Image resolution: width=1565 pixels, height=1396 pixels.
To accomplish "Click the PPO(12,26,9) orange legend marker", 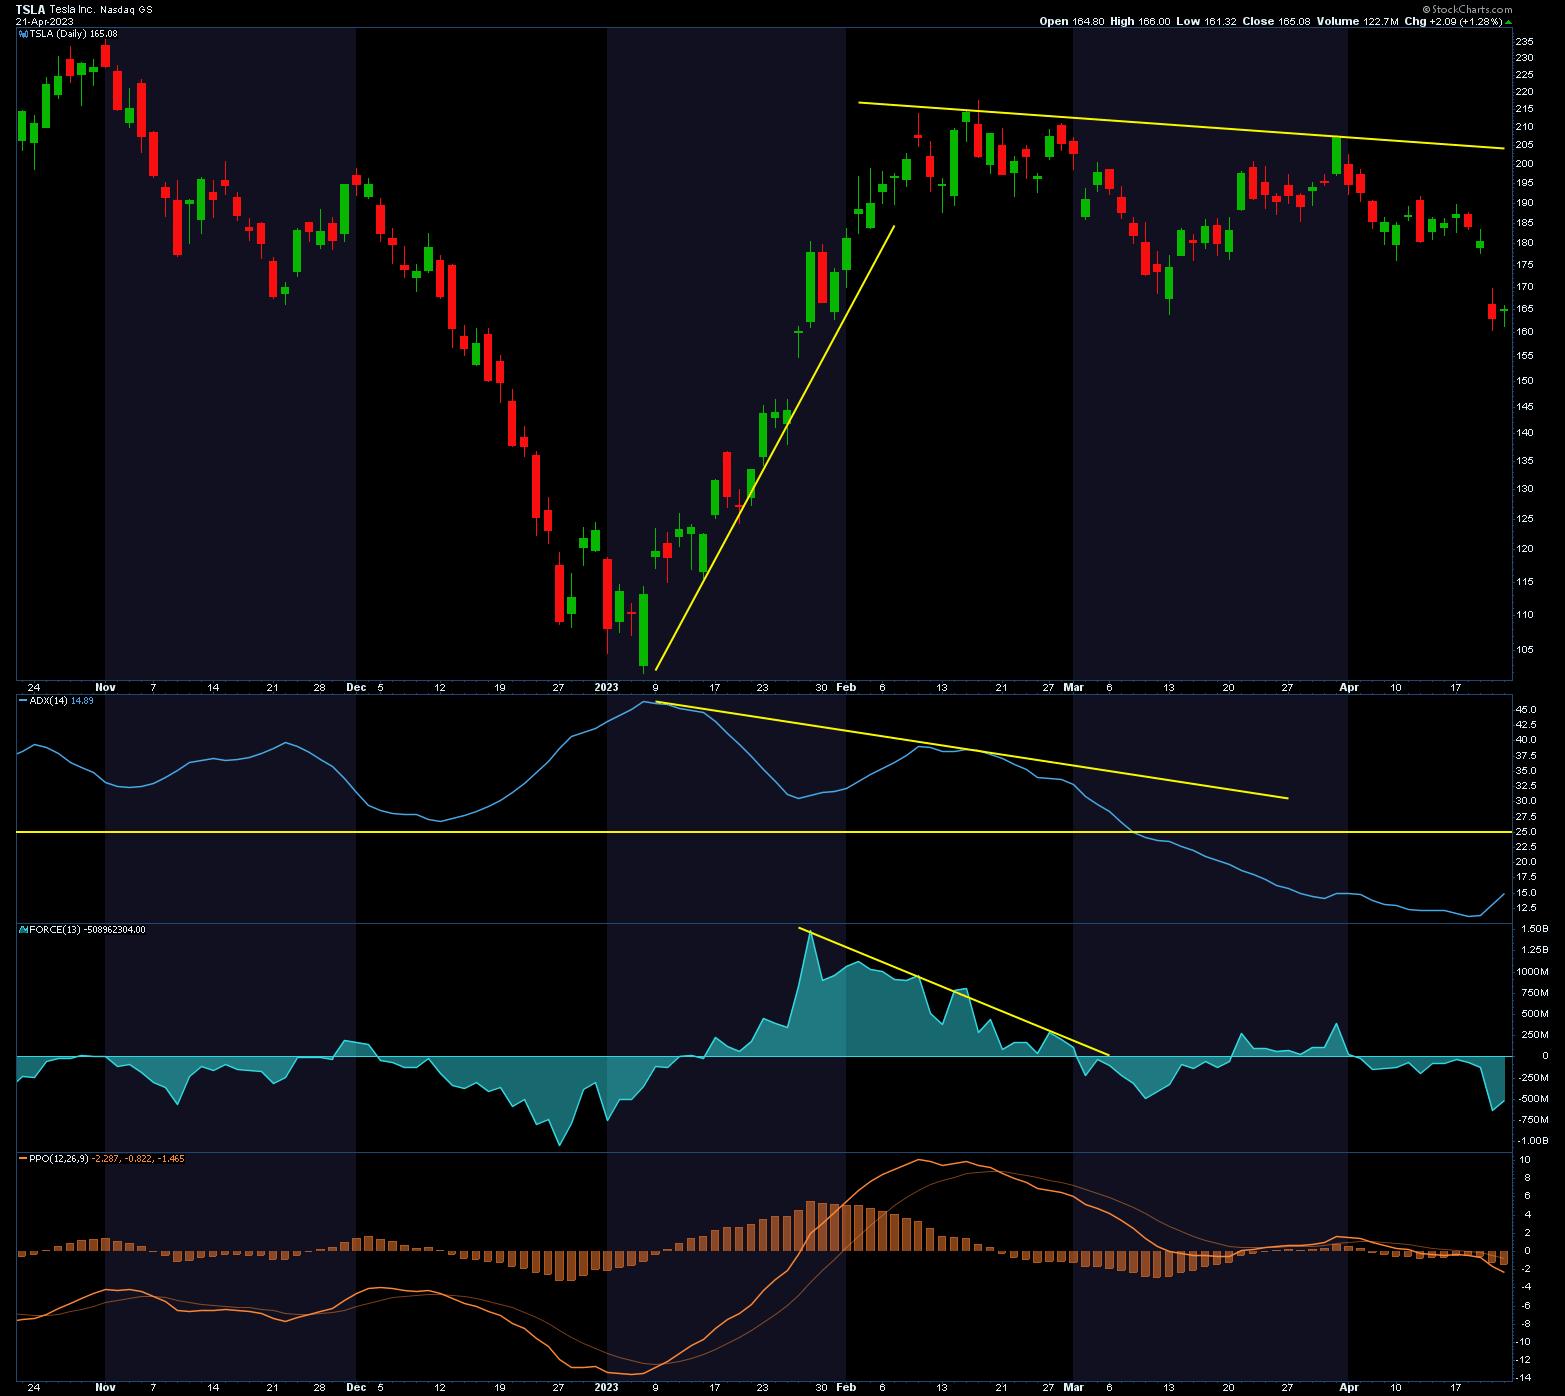I will (x=23, y=1158).
